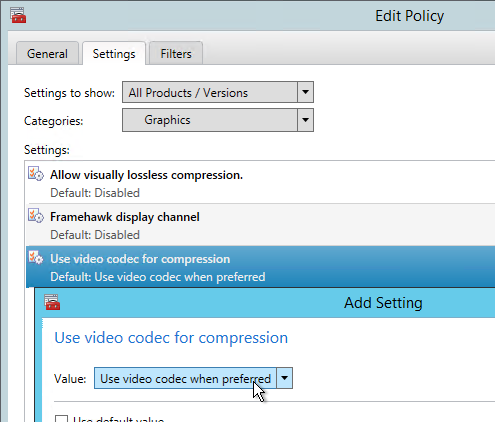The image size is (495, 422).
Task: Open the Value dropdown arrow
Action: 284,378
